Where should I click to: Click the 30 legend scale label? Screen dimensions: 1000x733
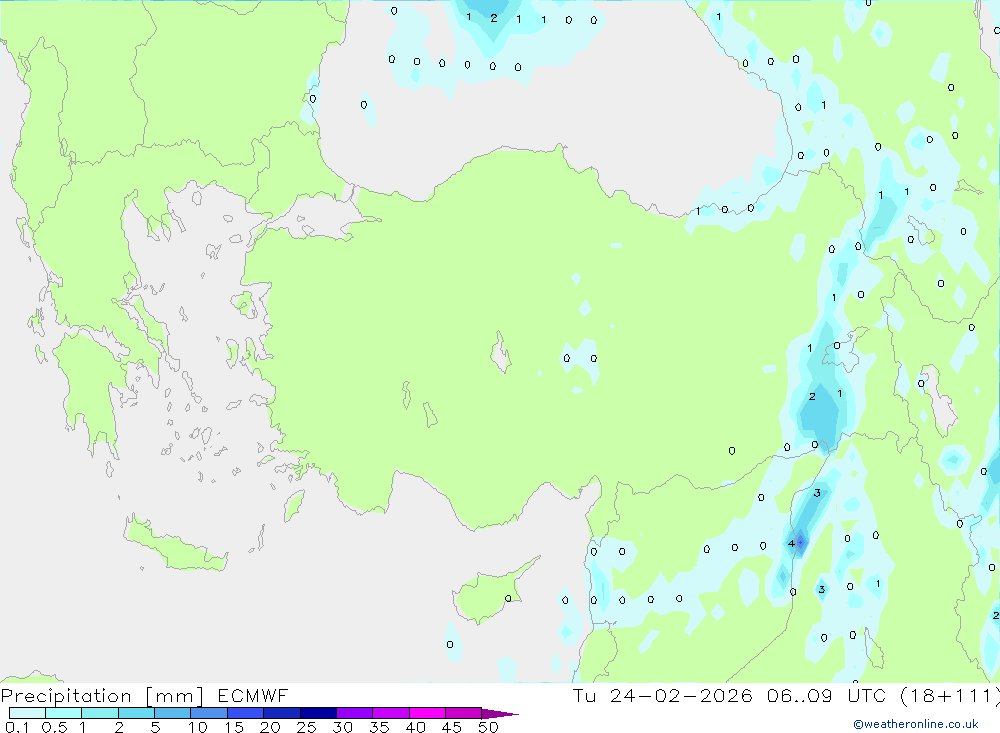tap(342, 727)
